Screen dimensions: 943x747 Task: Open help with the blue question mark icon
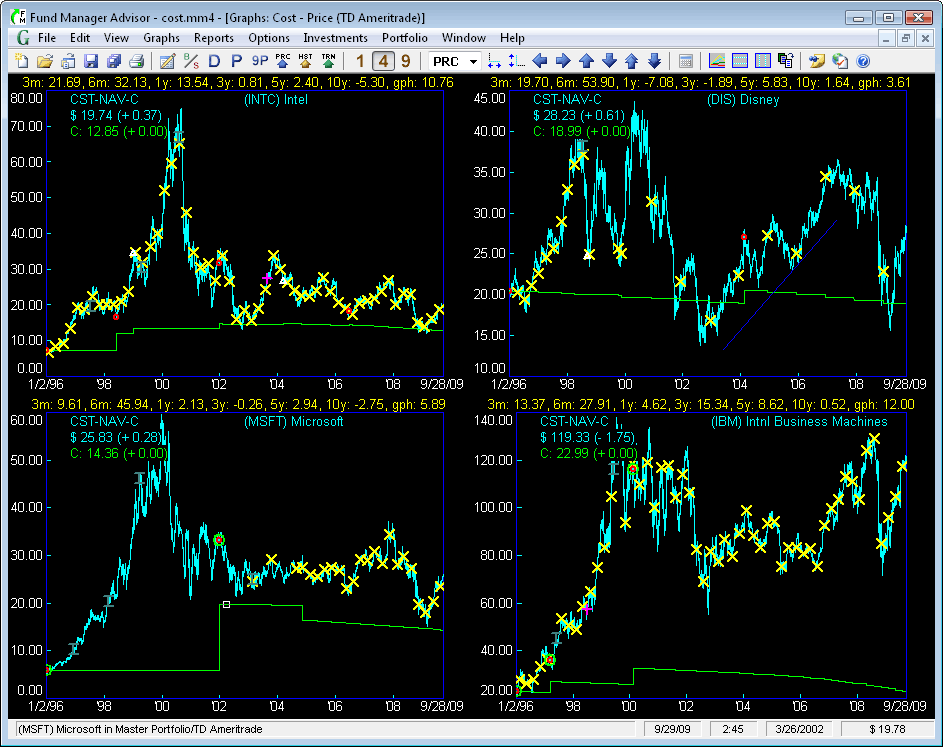tap(862, 61)
